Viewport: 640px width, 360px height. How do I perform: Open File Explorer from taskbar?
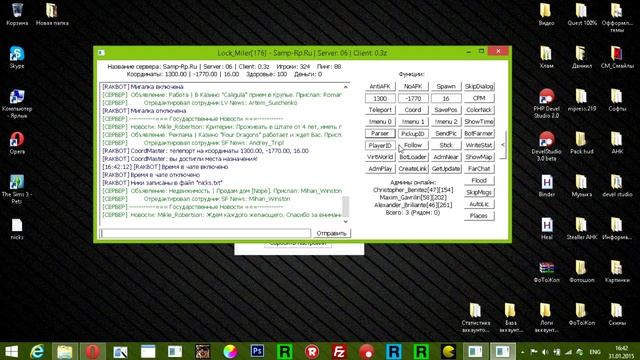click(64, 351)
